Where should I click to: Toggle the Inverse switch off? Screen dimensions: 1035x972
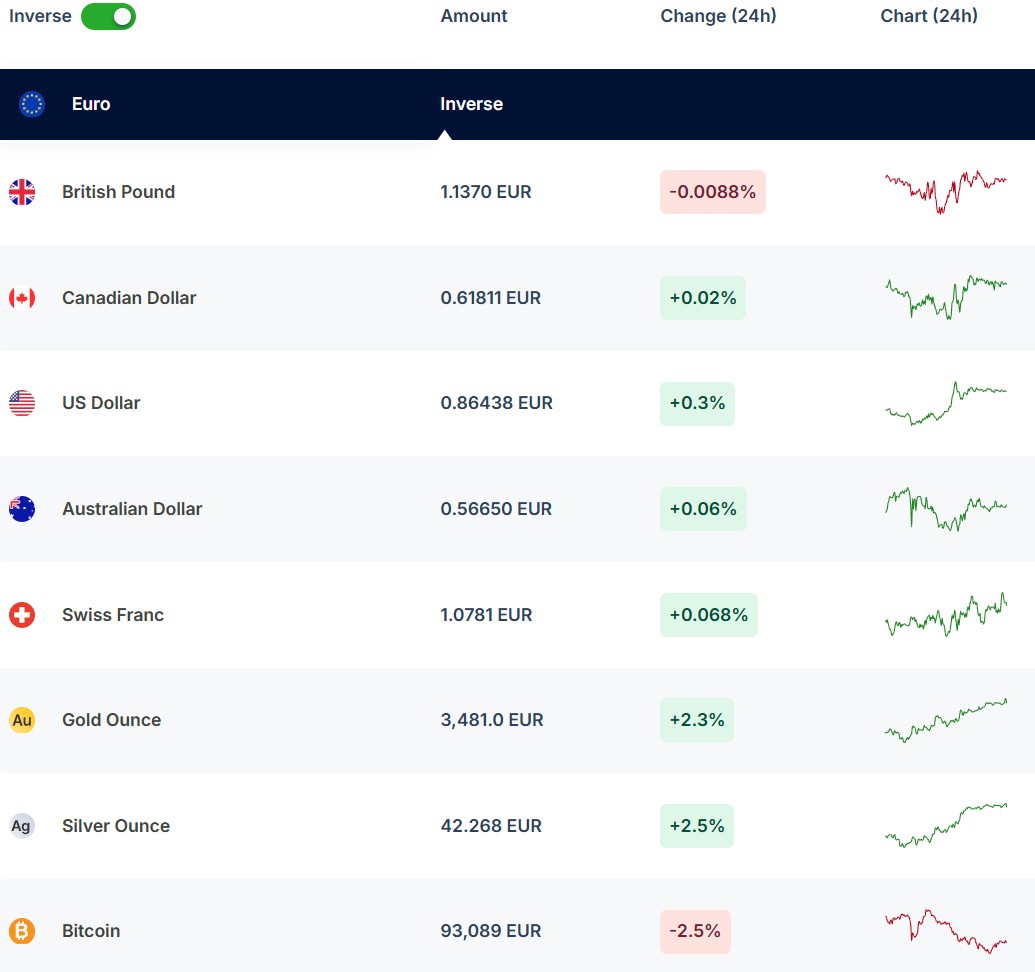tap(108, 17)
